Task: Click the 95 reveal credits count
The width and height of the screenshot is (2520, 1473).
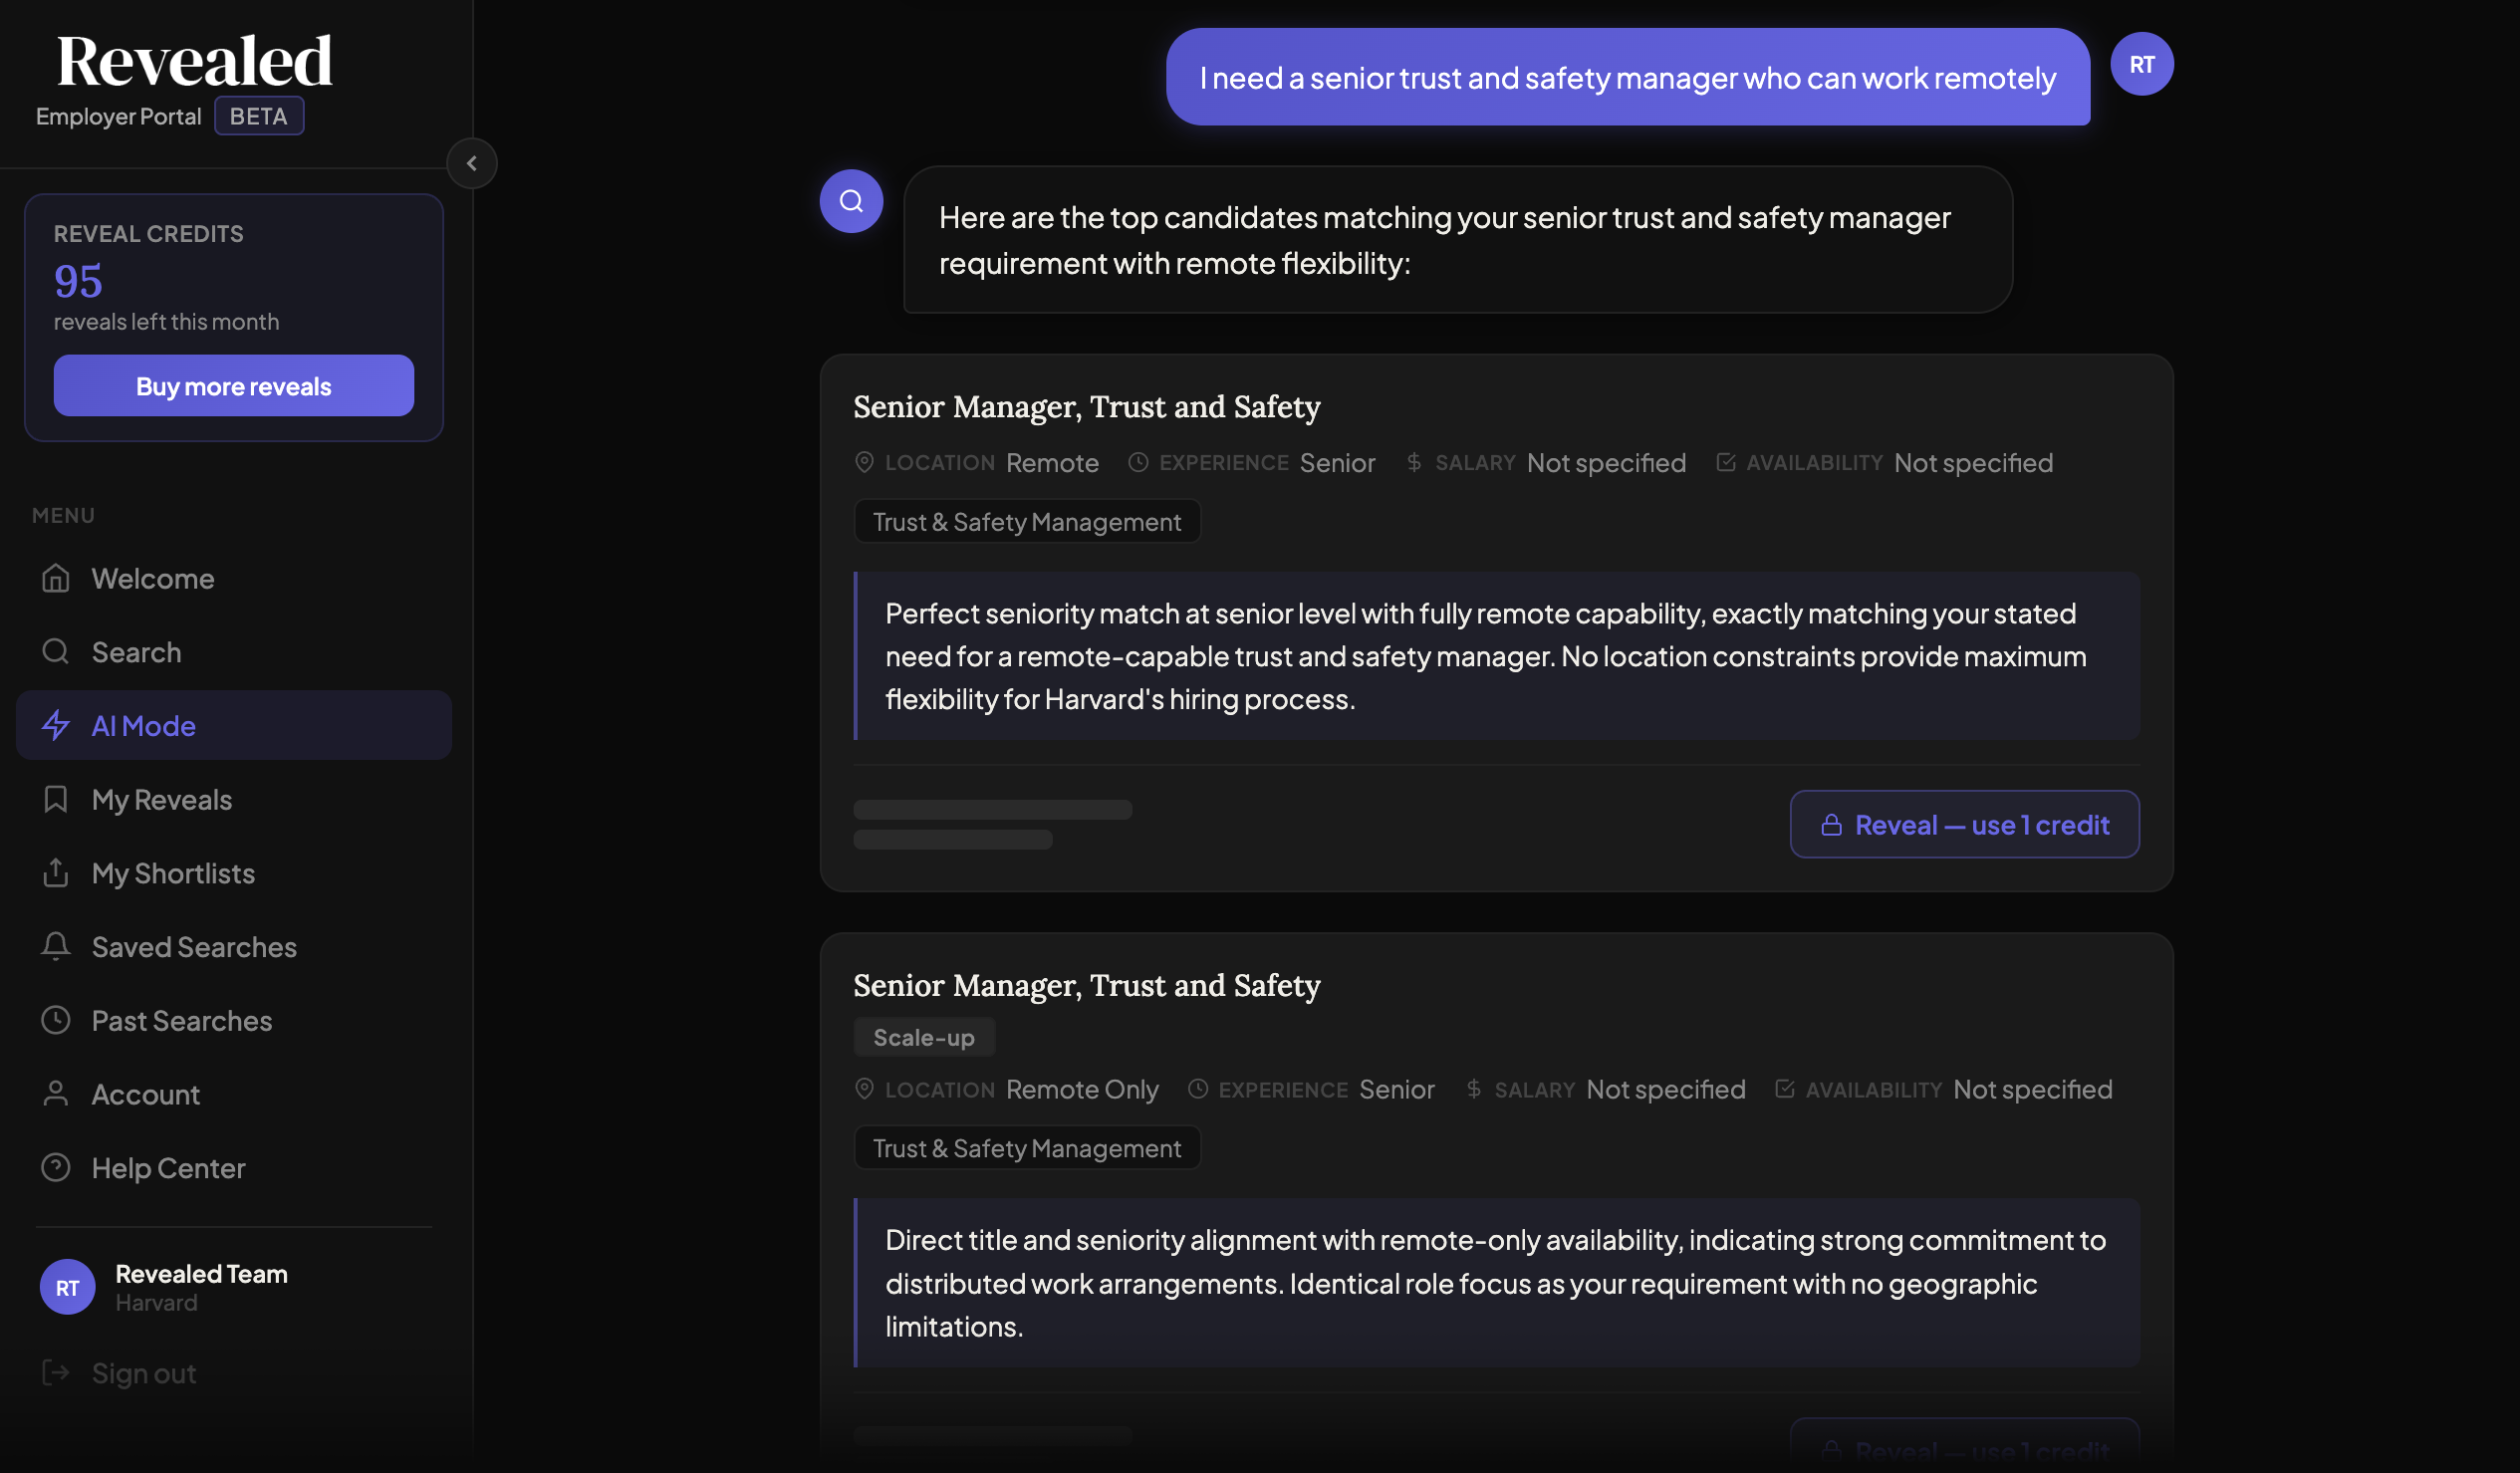Action: (x=78, y=281)
